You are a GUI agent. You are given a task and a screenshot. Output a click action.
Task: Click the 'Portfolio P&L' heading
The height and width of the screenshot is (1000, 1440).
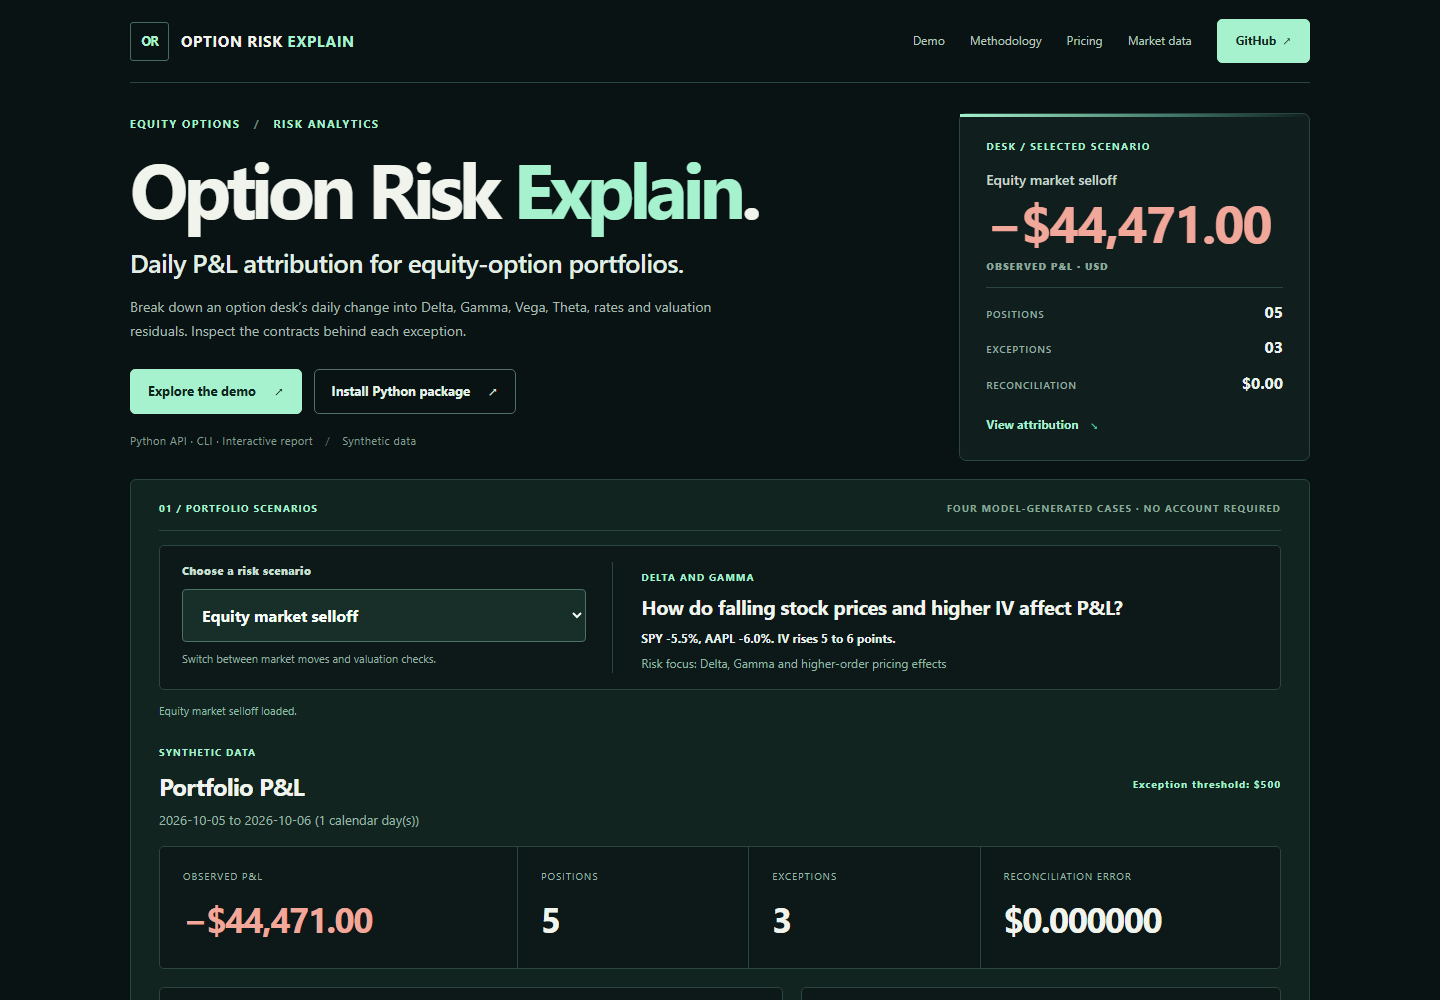click(232, 788)
